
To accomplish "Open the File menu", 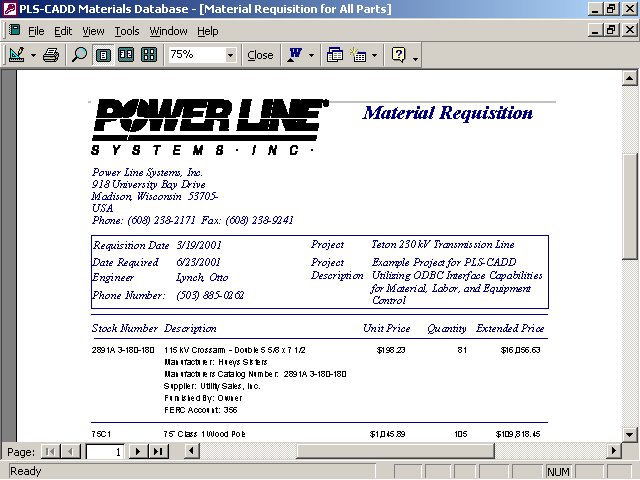I will click(x=36, y=31).
